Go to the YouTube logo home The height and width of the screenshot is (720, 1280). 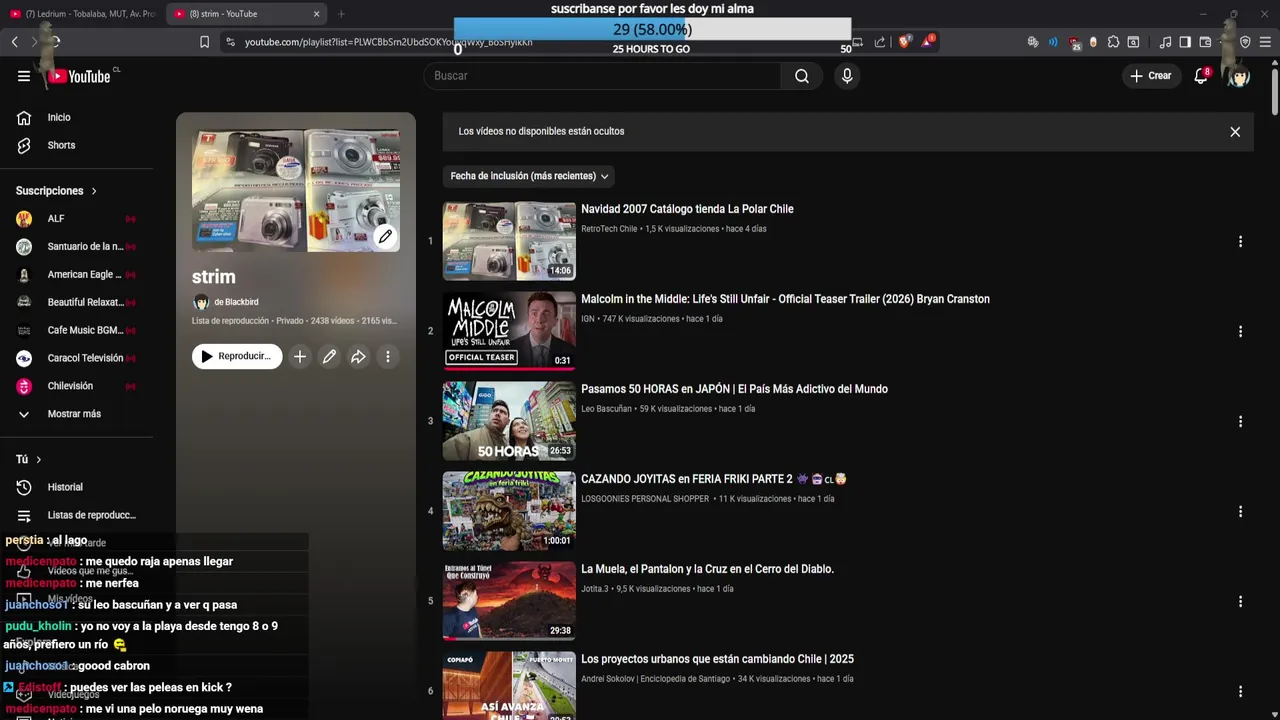coord(80,76)
